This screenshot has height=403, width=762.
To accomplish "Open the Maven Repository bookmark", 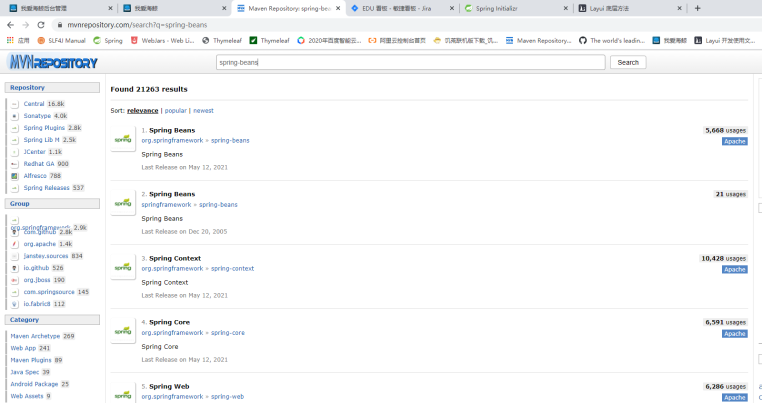I will 538,40.
